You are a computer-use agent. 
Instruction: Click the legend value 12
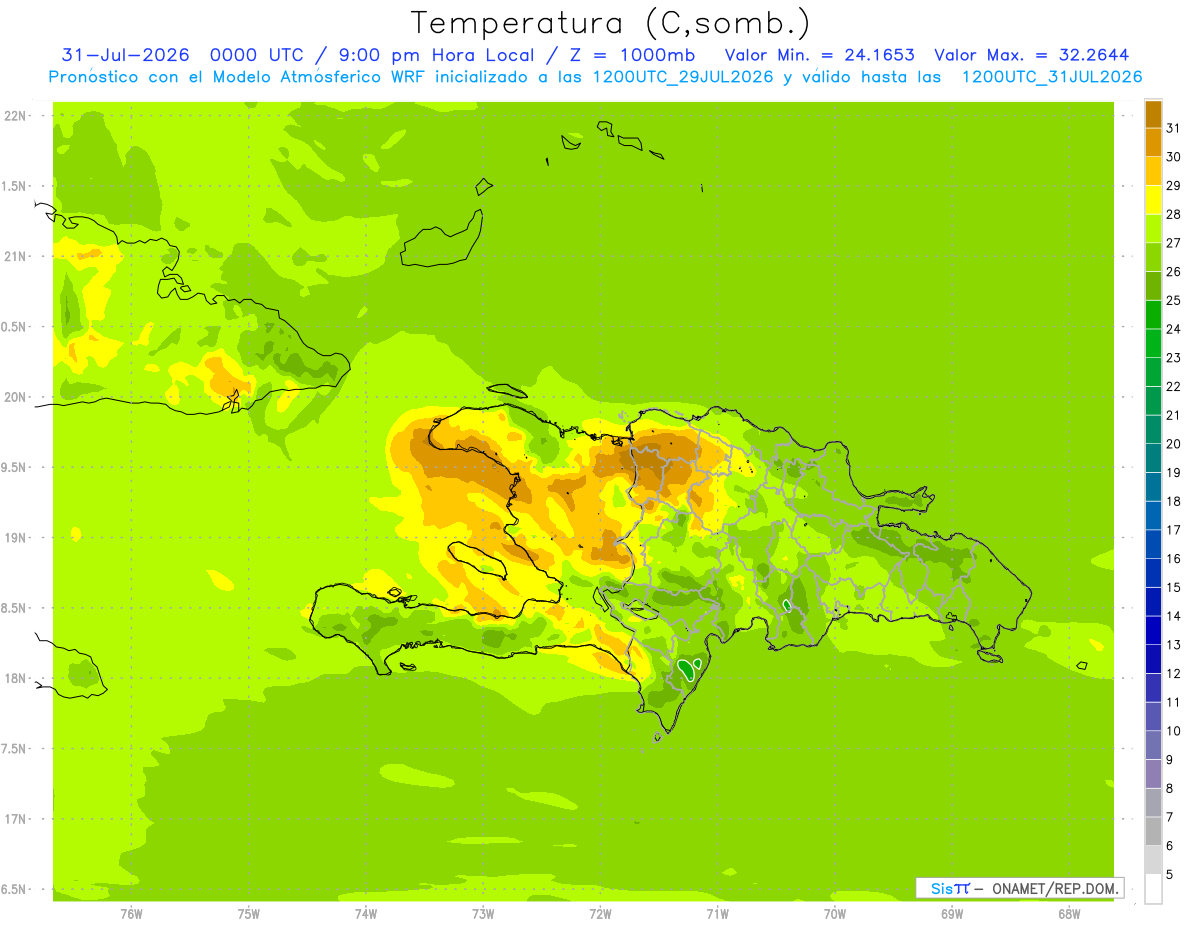pyautogui.click(x=1173, y=673)
